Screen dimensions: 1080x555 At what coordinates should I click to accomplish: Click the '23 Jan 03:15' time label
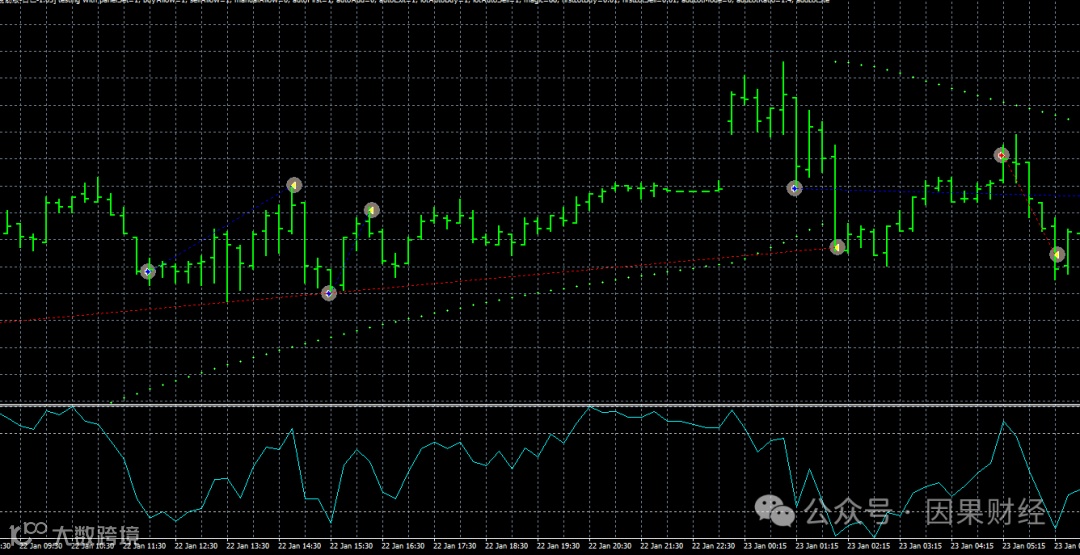click(x=921, y=546)
